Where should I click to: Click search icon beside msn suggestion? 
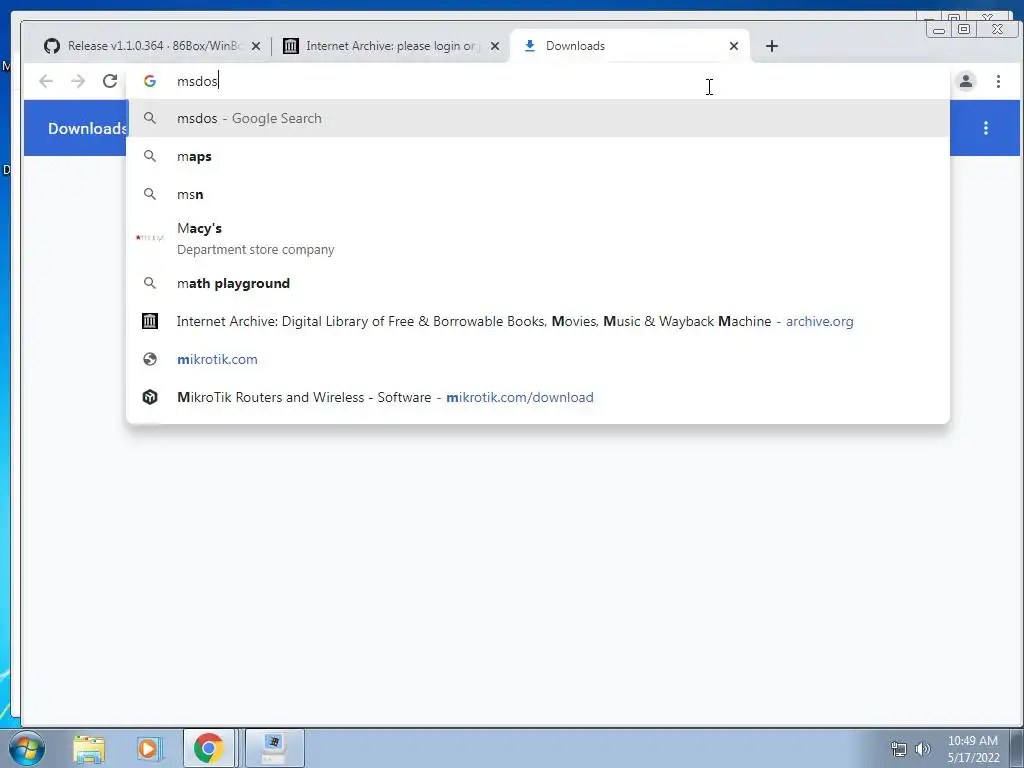click(x=150, y=194)
